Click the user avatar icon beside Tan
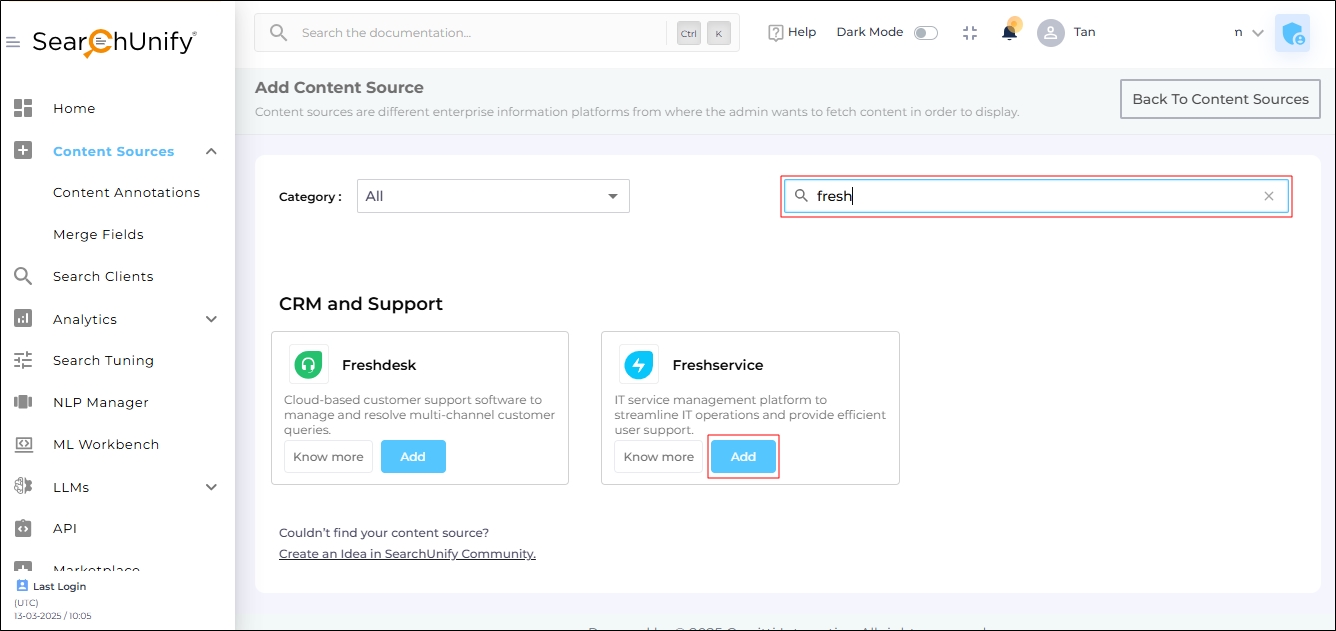The image size is (1336, 631). click(x=1050, y=33)
